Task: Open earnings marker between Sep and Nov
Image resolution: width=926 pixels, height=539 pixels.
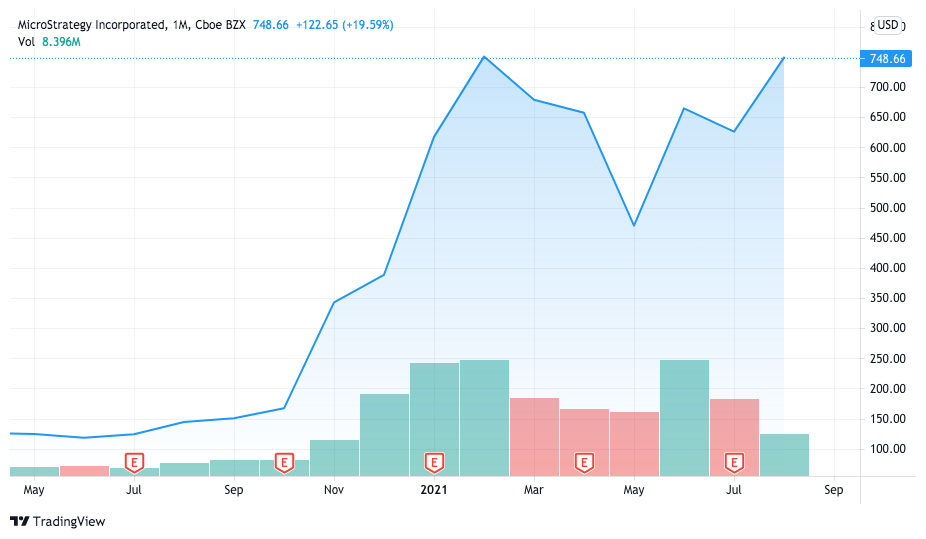Action: (284, 462)
